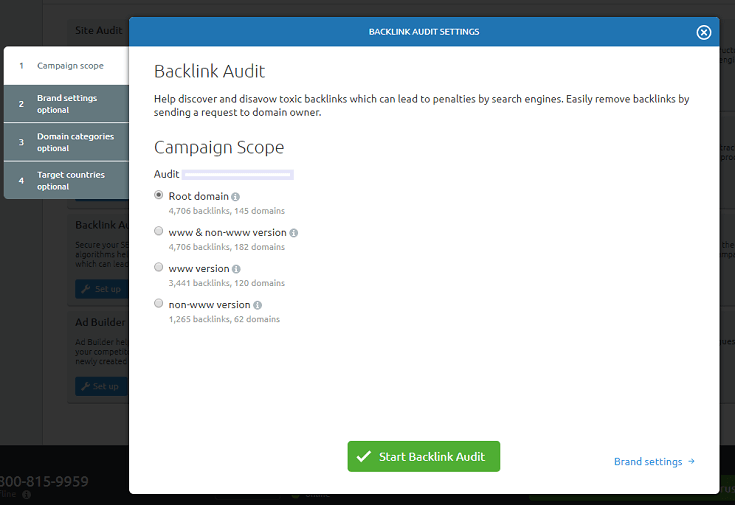This screenshot has height=505, width=735.
Task: Click the '3,441 backlinks, 120 domains' text
Action: point(226,283)
